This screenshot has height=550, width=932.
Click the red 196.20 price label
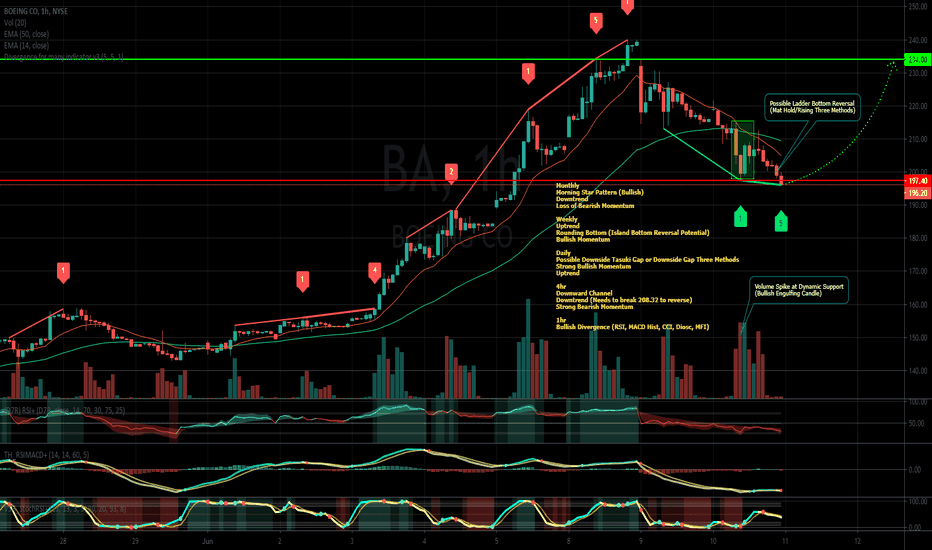coord(917,193)
